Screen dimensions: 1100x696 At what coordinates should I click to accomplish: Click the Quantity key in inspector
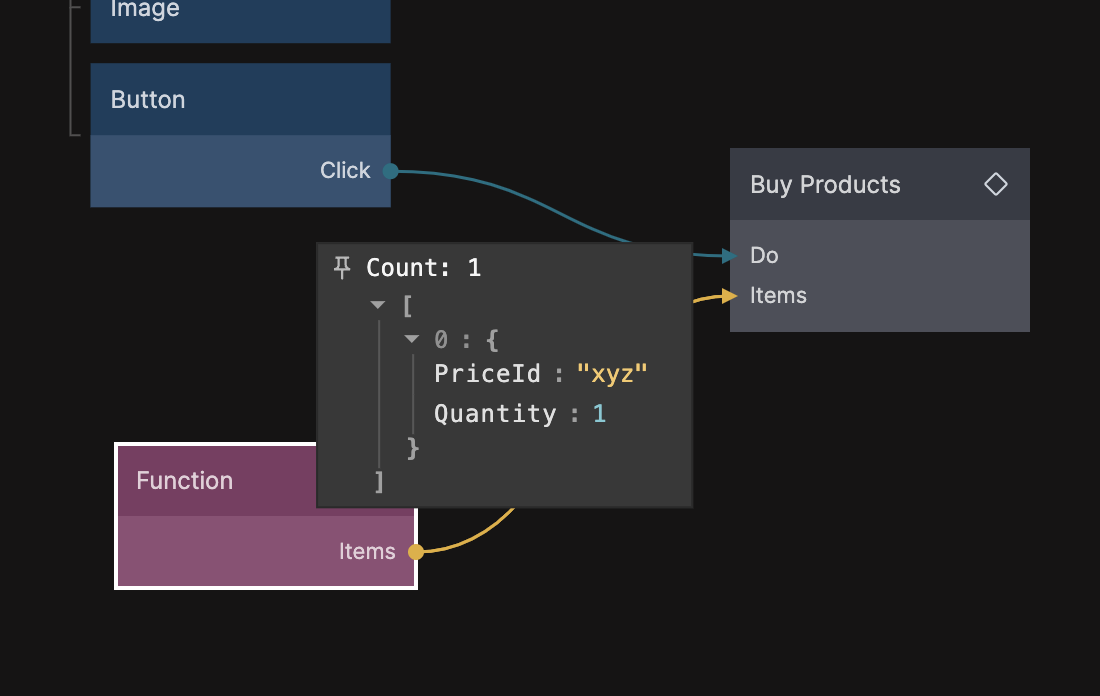(495, 414)
